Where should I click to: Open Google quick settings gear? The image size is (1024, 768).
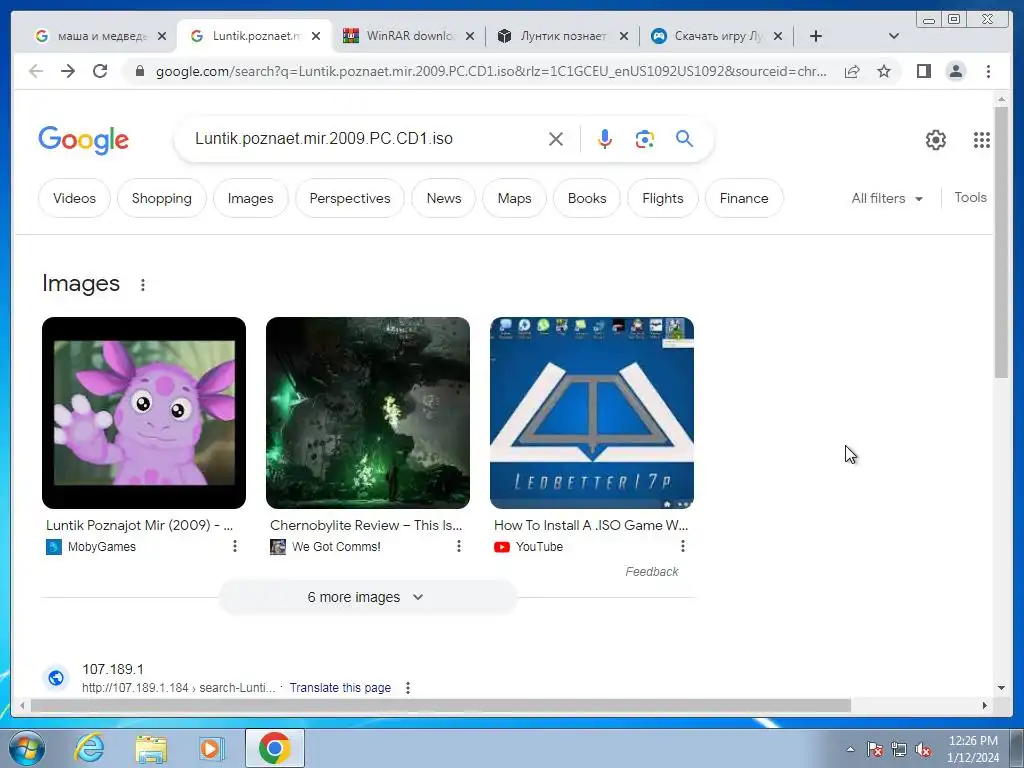pyautogui.click(x=936, y=140)
